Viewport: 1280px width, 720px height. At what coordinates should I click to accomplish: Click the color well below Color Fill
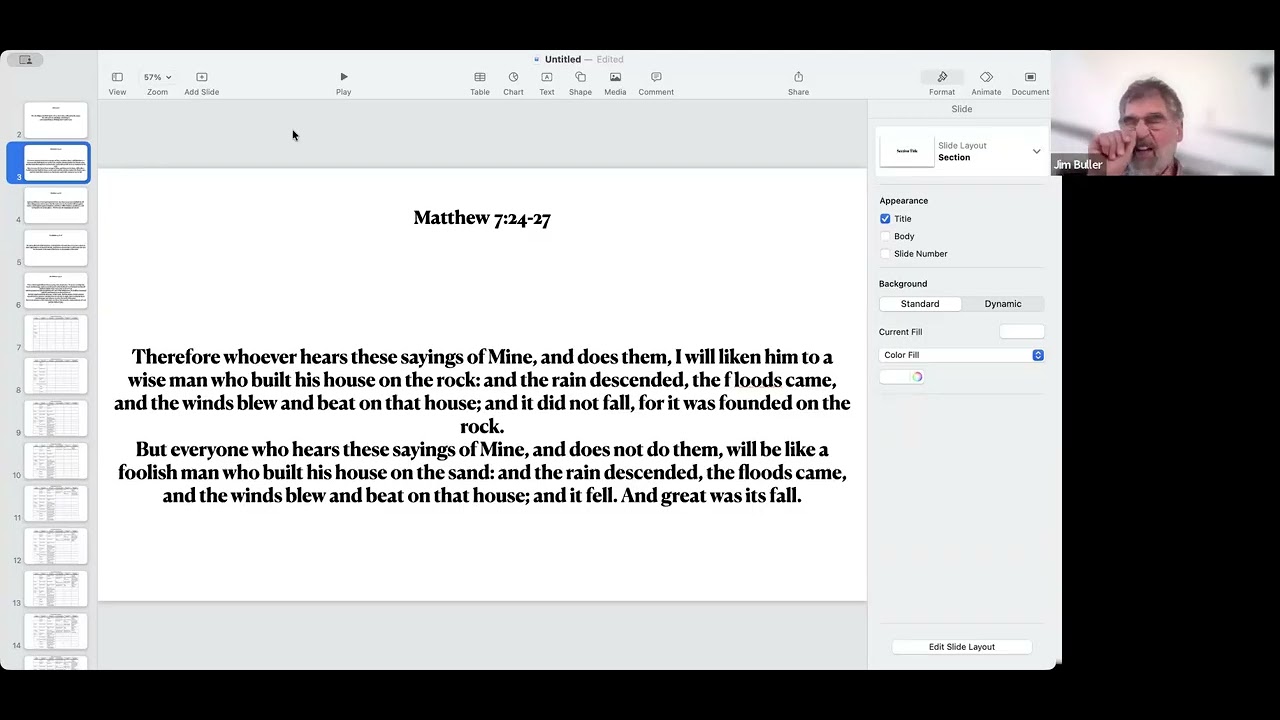click(x=894, y=377)
